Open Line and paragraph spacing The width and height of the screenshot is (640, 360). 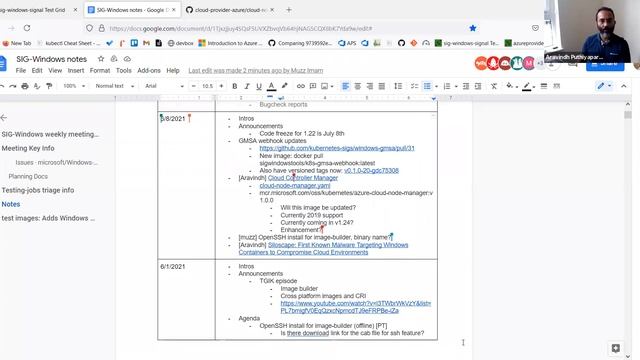click(x=398, y=86)
